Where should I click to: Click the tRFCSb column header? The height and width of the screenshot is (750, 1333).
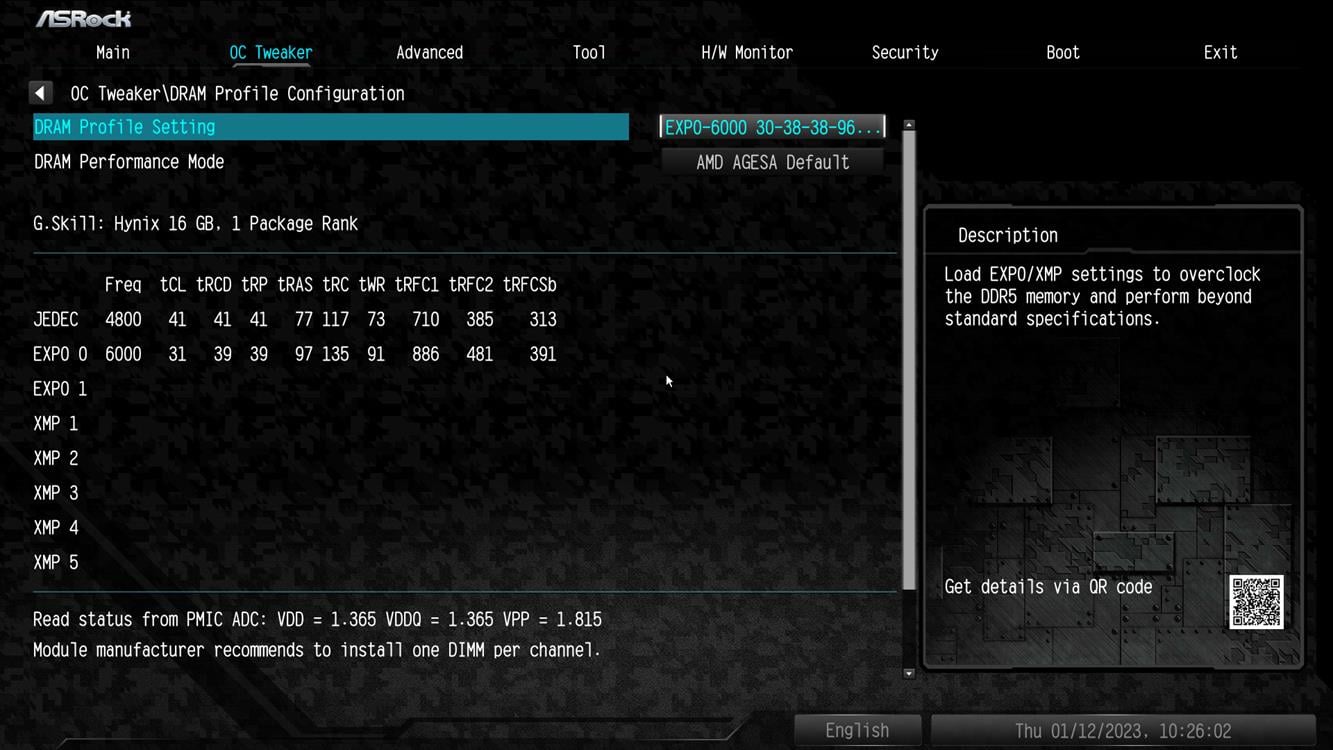(x=530, y=285)
